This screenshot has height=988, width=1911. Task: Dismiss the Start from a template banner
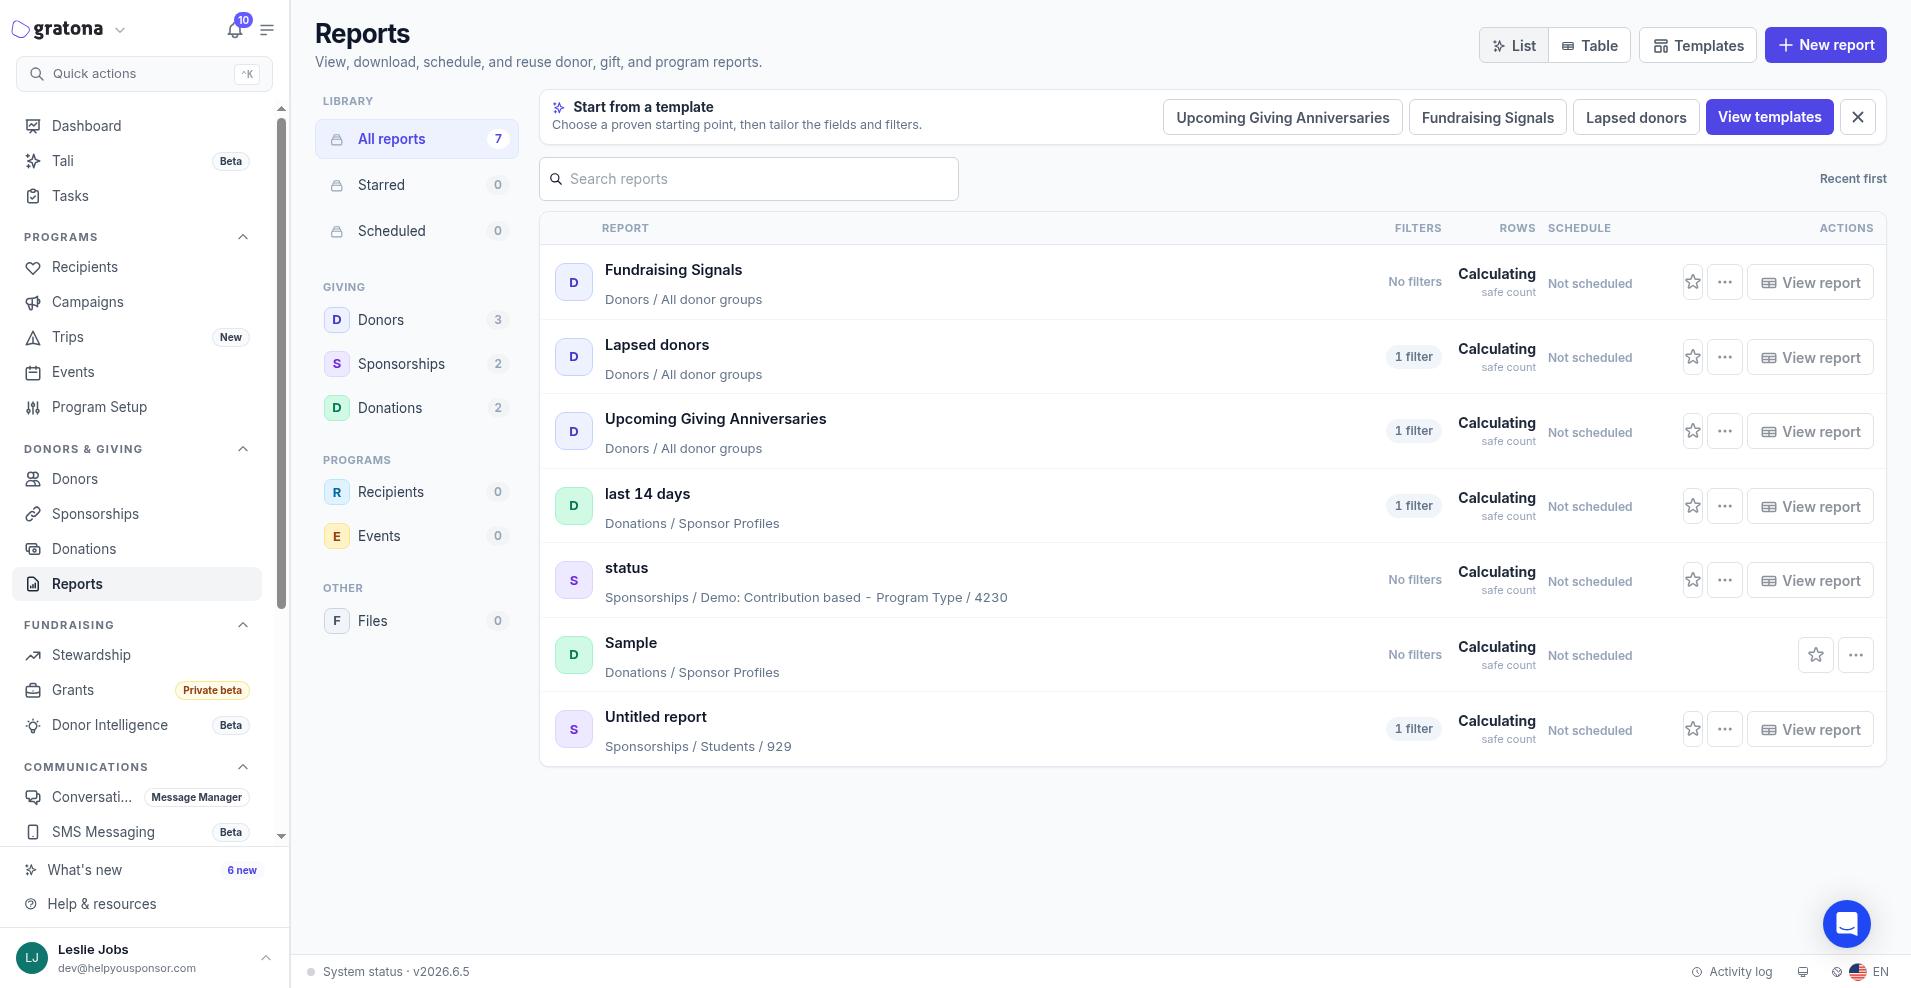(1857, 117)
